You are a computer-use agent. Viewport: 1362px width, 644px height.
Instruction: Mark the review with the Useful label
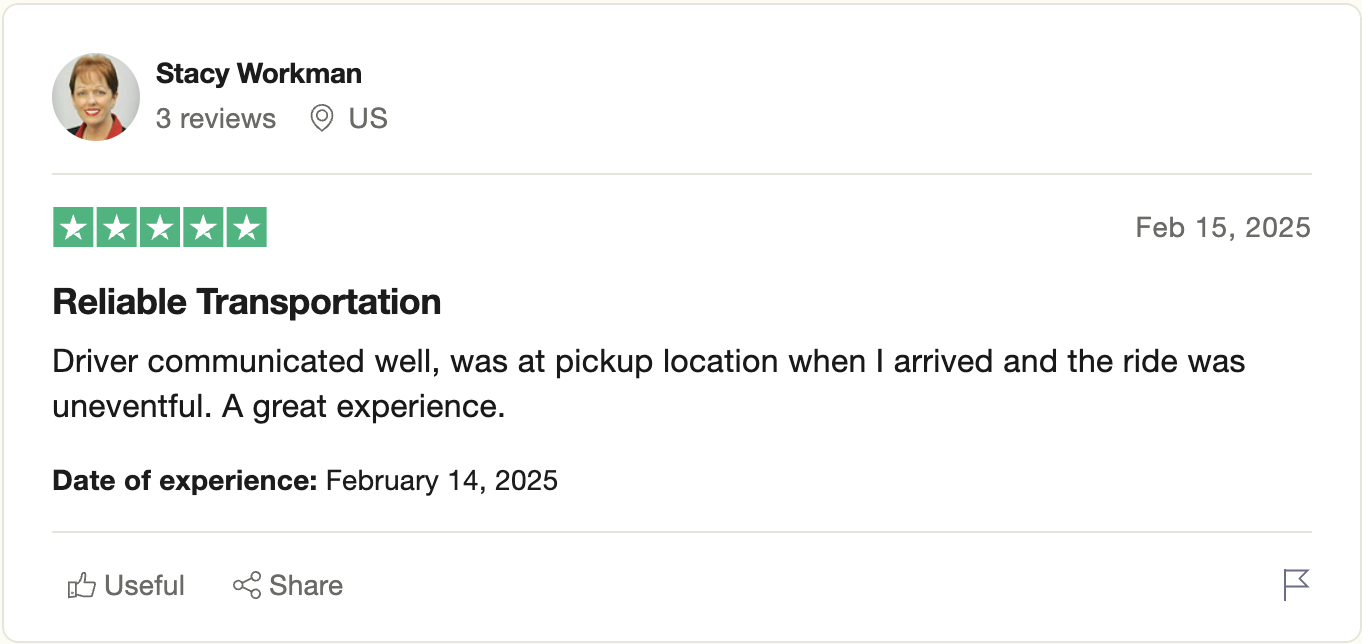145,586
